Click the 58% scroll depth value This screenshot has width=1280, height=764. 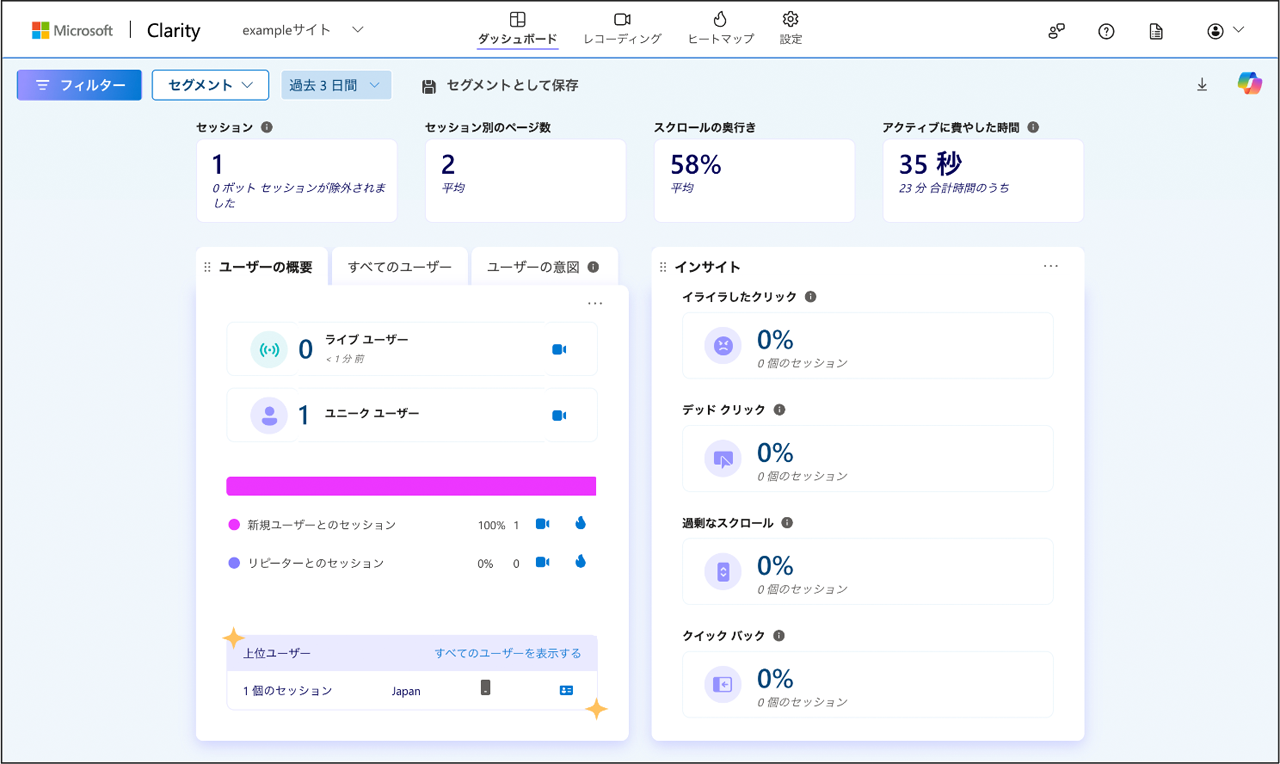(696, 165)
